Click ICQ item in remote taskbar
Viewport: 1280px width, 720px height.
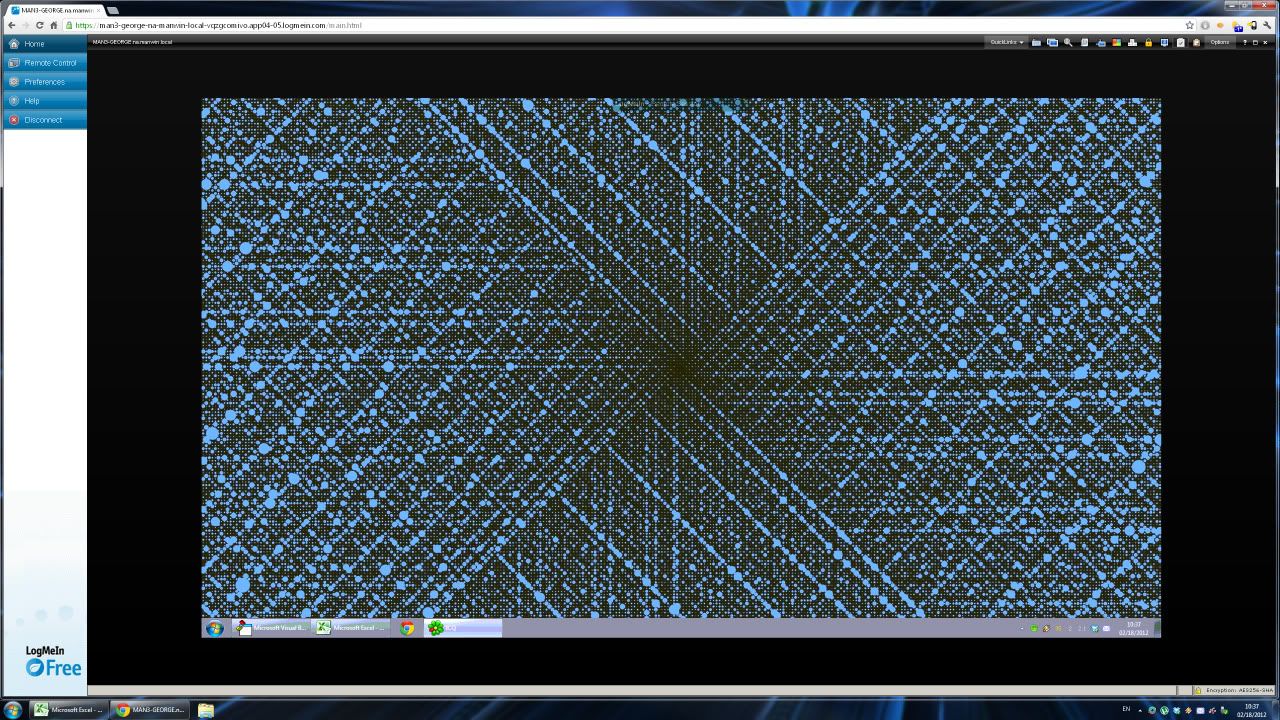pos(463,628)
